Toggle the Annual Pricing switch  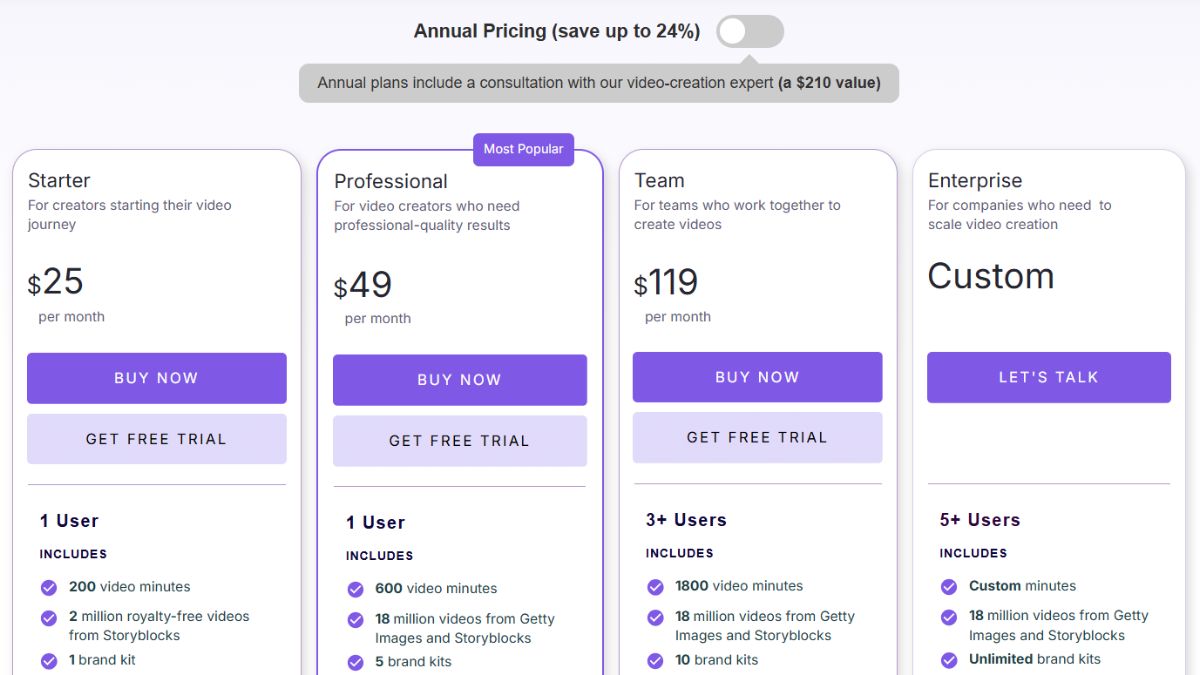[750, 31]
